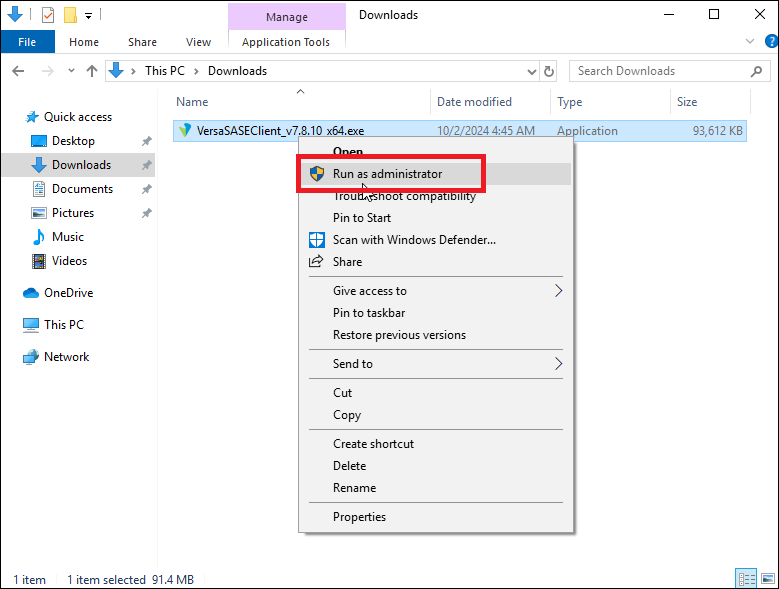Click Properties in the context menu
779x589 pixels.
tap(359, 517)
